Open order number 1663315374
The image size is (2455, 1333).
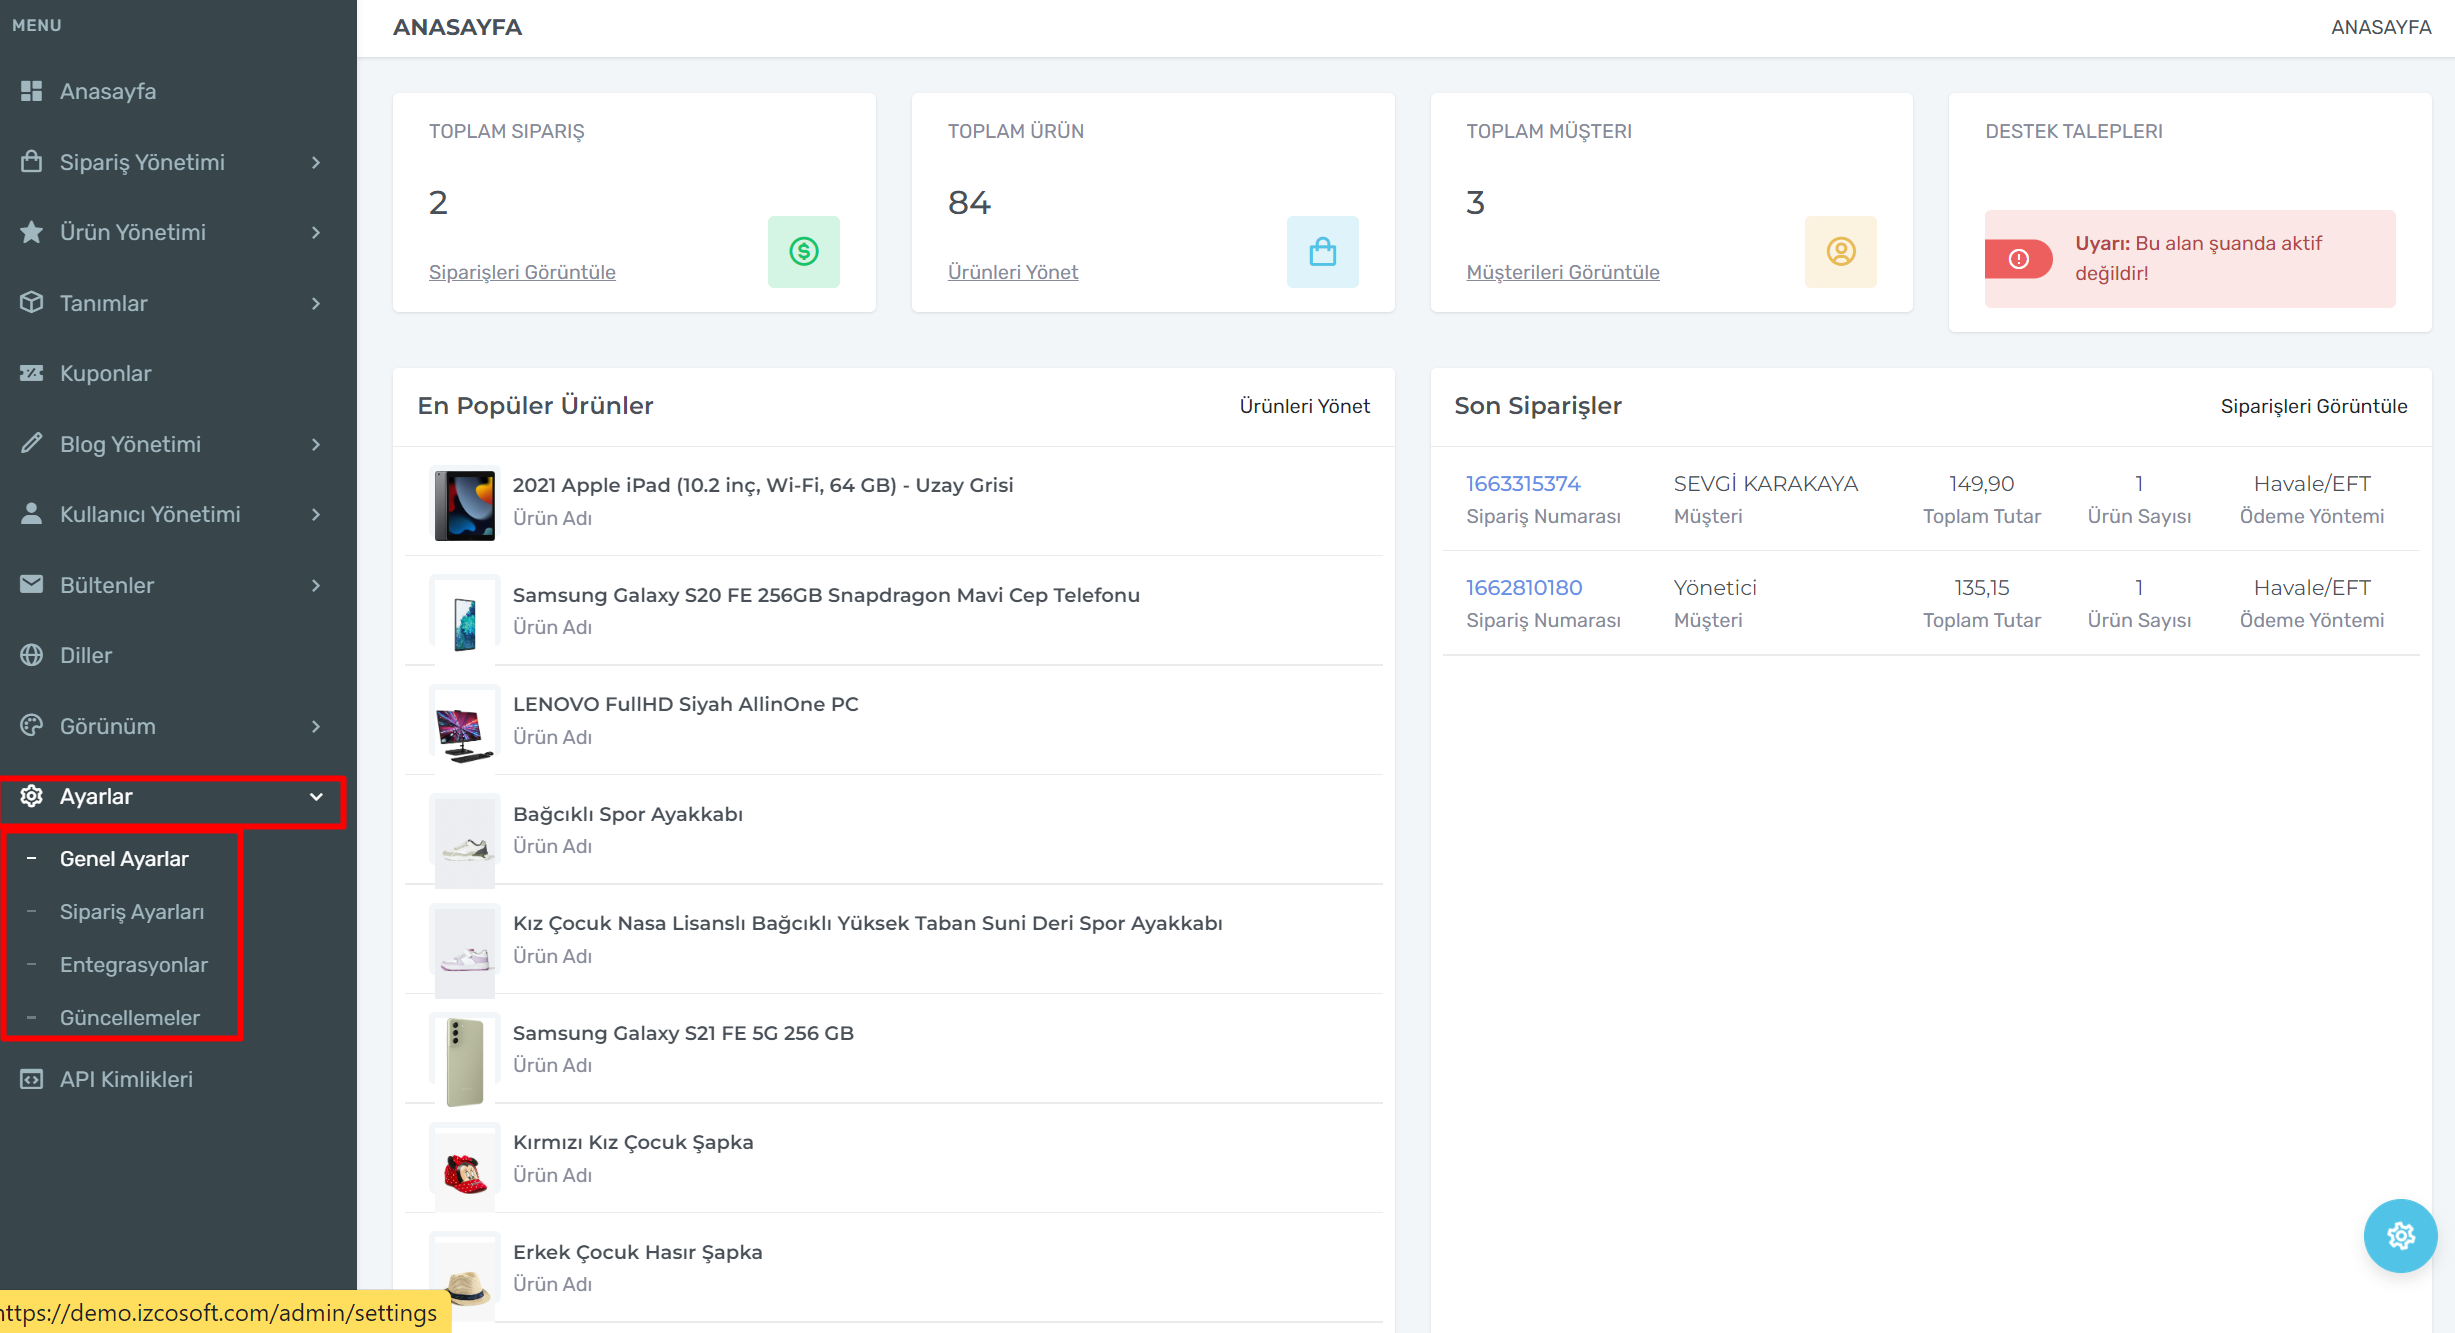pos(1523,484)
